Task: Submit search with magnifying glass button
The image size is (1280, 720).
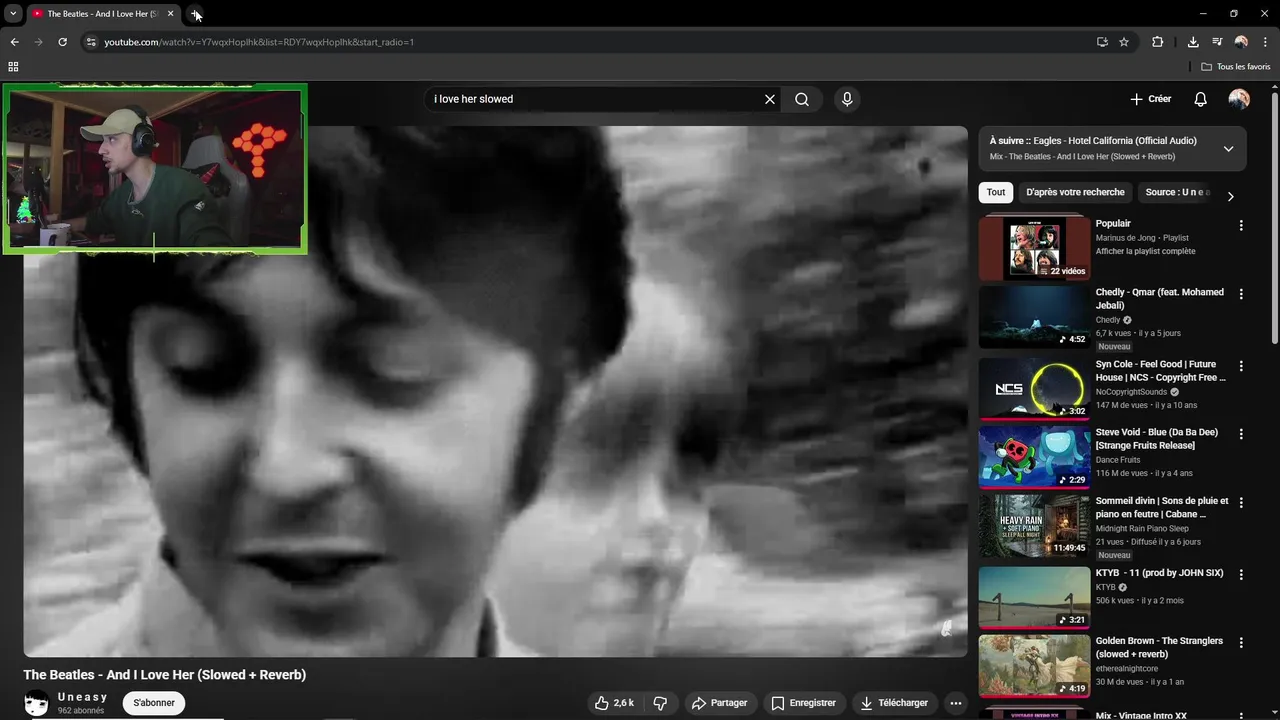Action: coord(802,99)
